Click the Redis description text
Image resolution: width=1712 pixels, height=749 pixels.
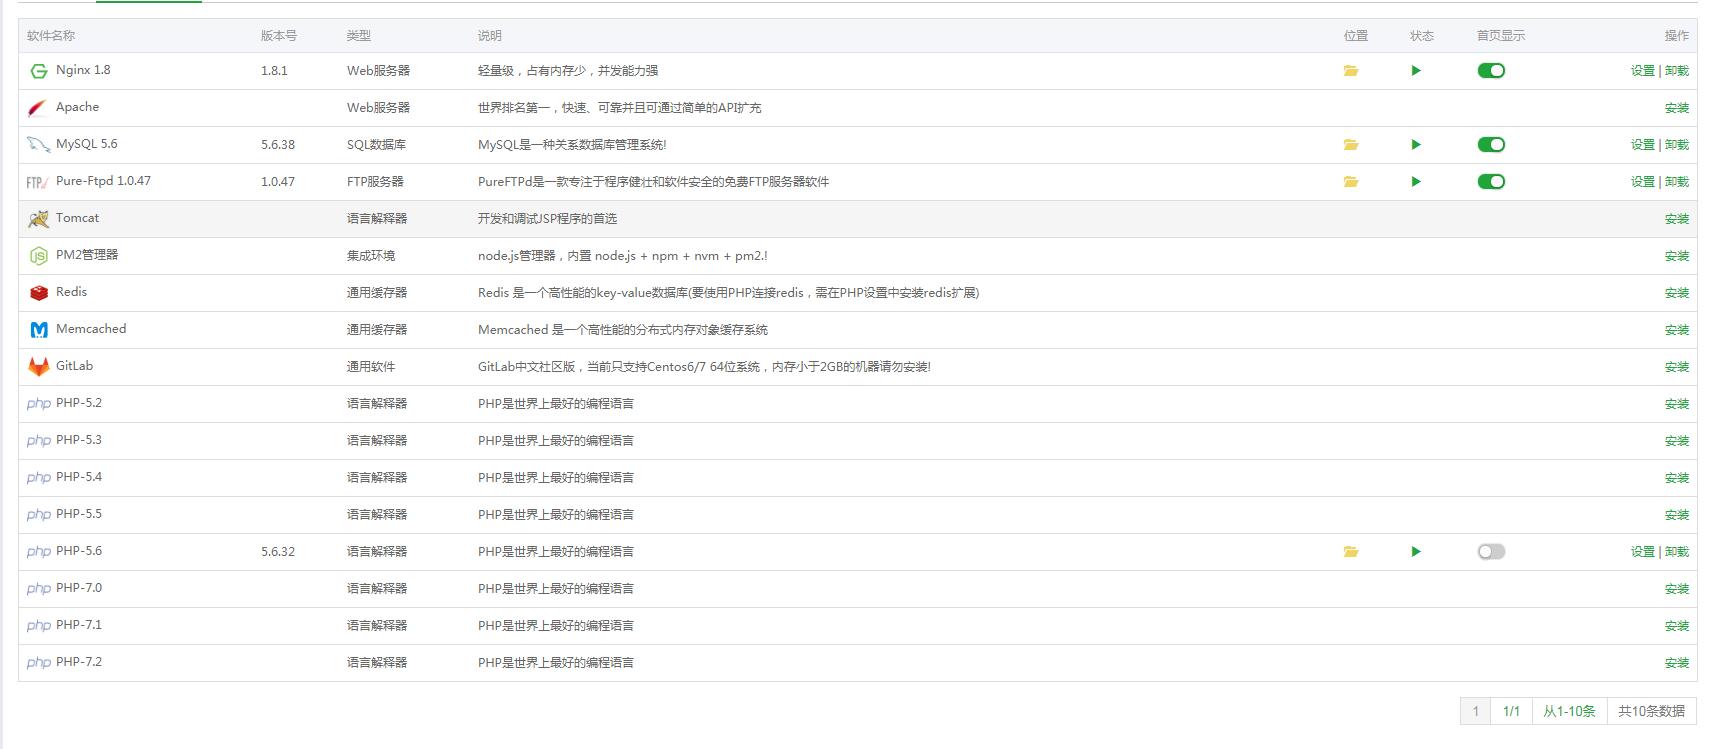pyautogui.click(x=728, y=293)
